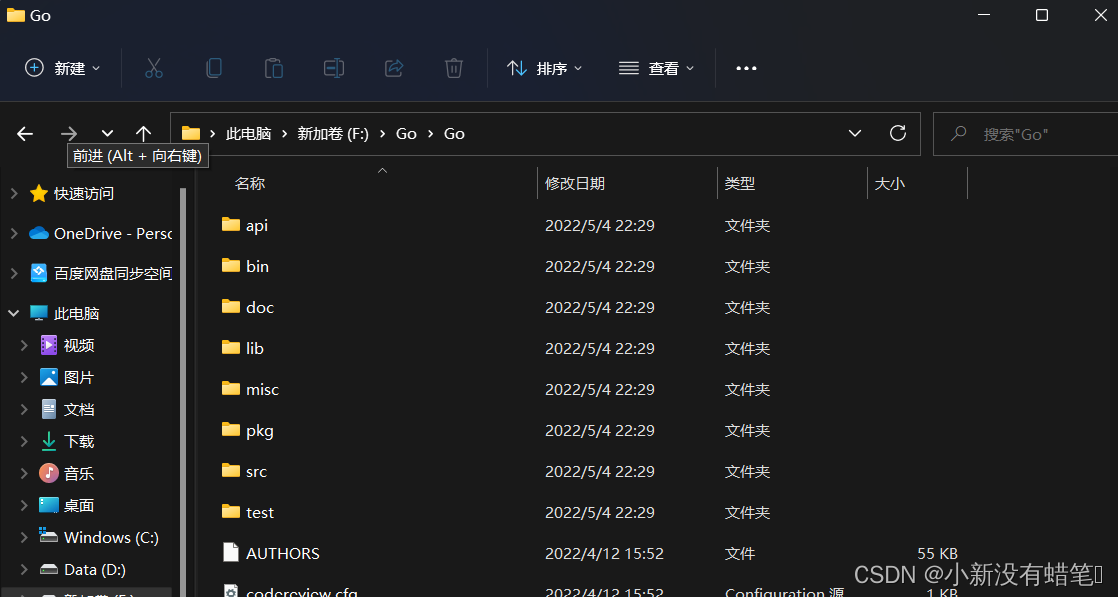Click the navigation pane vertical scrollbar
This screenshot has height=597, width=1118.
coord(183,391)
